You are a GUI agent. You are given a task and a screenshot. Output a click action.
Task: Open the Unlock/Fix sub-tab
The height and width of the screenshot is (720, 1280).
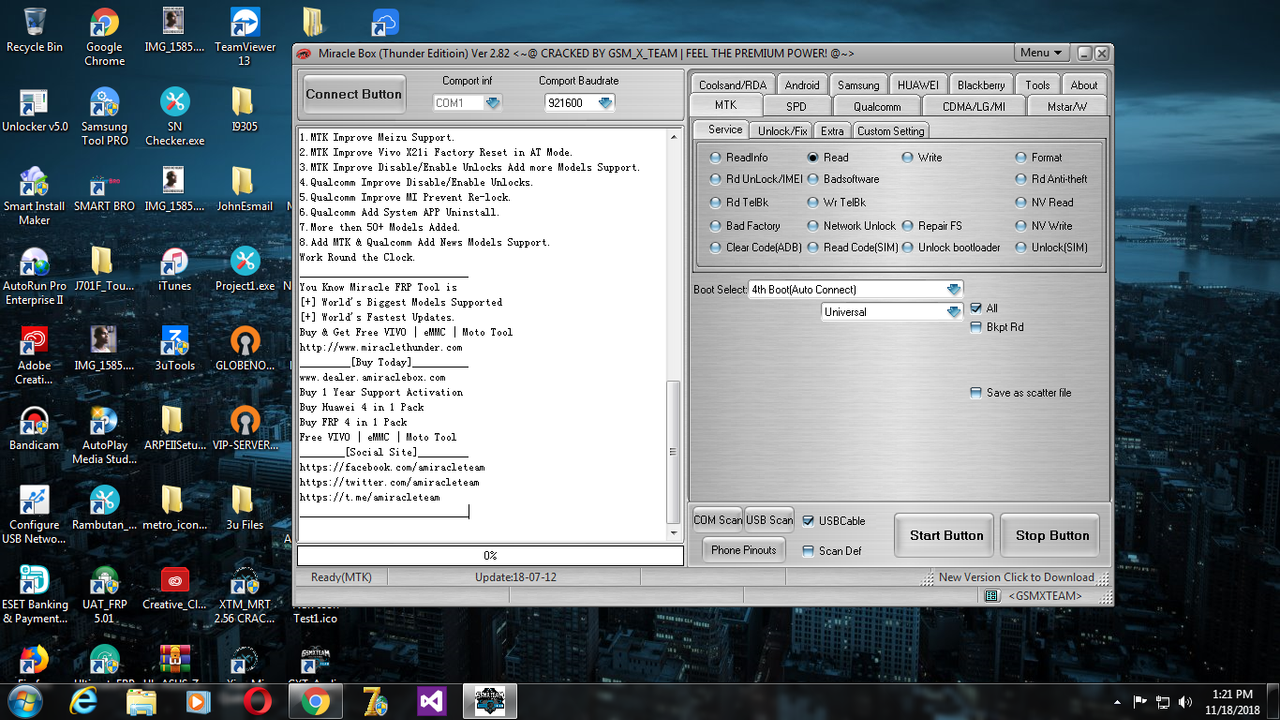(782, 131)
